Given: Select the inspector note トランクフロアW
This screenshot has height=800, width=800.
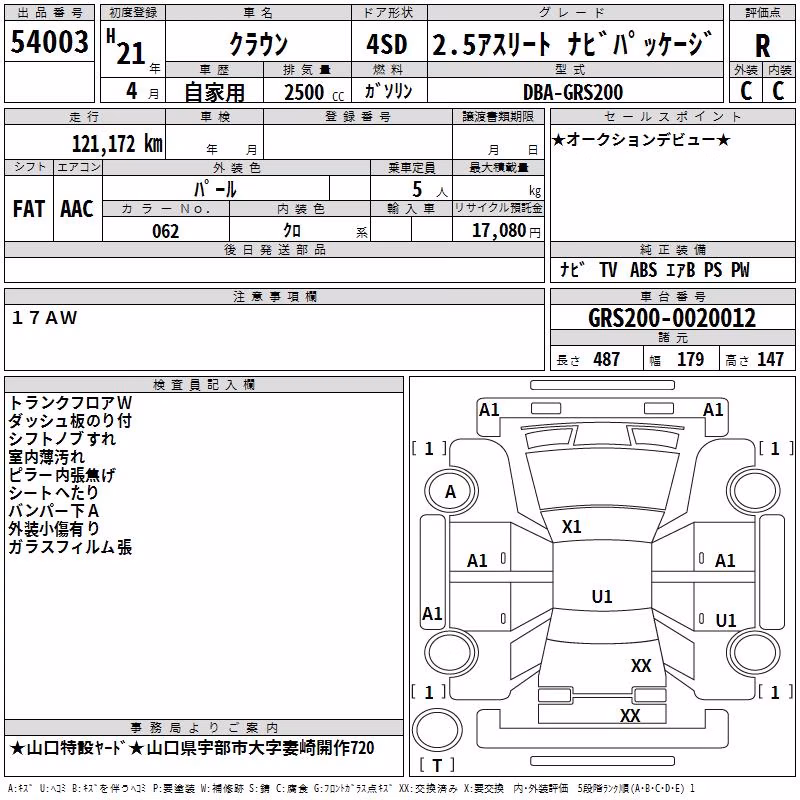Looking at the screenshot, I should [70, 403].
